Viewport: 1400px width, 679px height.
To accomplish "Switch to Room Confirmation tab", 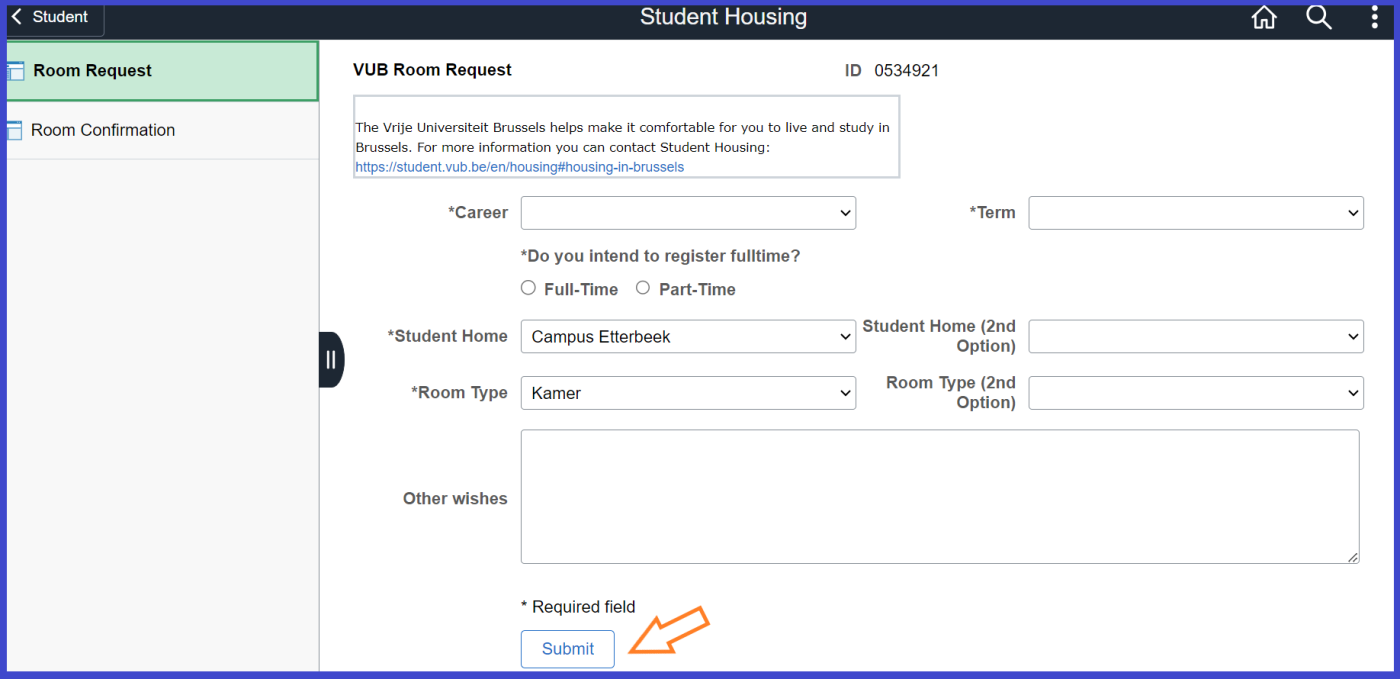I will pyautogui.click(x=103, y=130).
